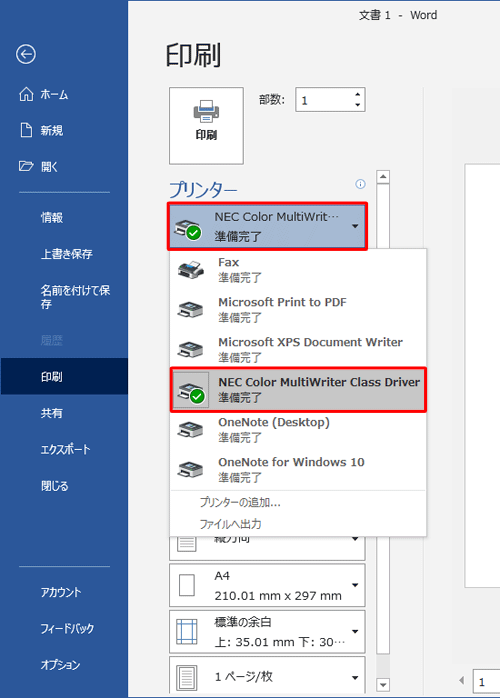Choose OneNote for Windows 10 printer
This screenshot has width=500, height=698.
(298, 470)
